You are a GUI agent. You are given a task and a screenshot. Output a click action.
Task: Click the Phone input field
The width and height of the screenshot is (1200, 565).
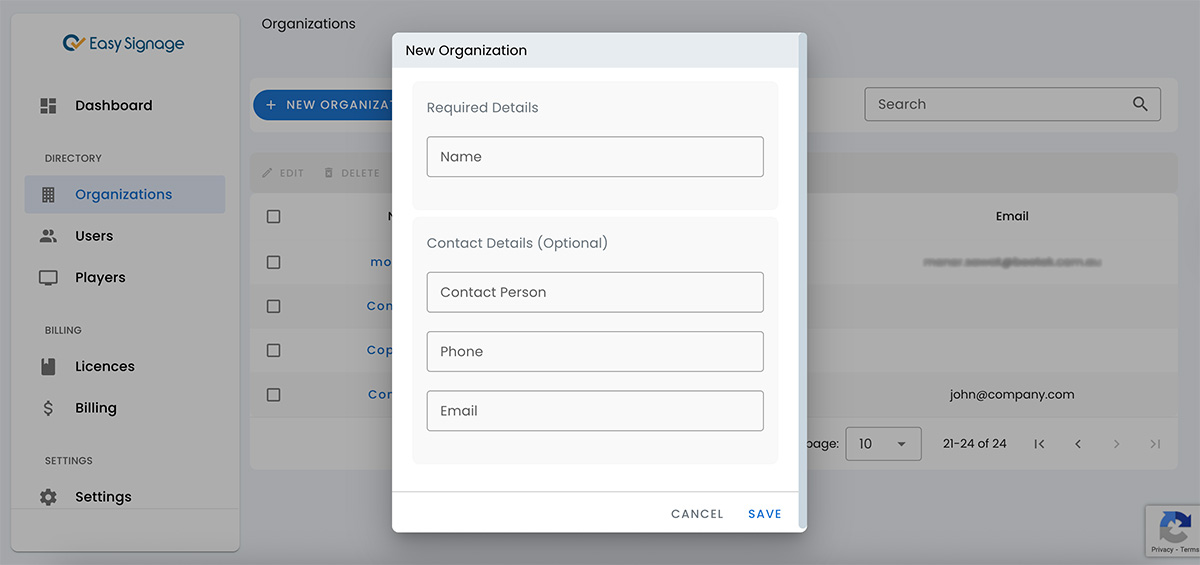tap(595, 351)
